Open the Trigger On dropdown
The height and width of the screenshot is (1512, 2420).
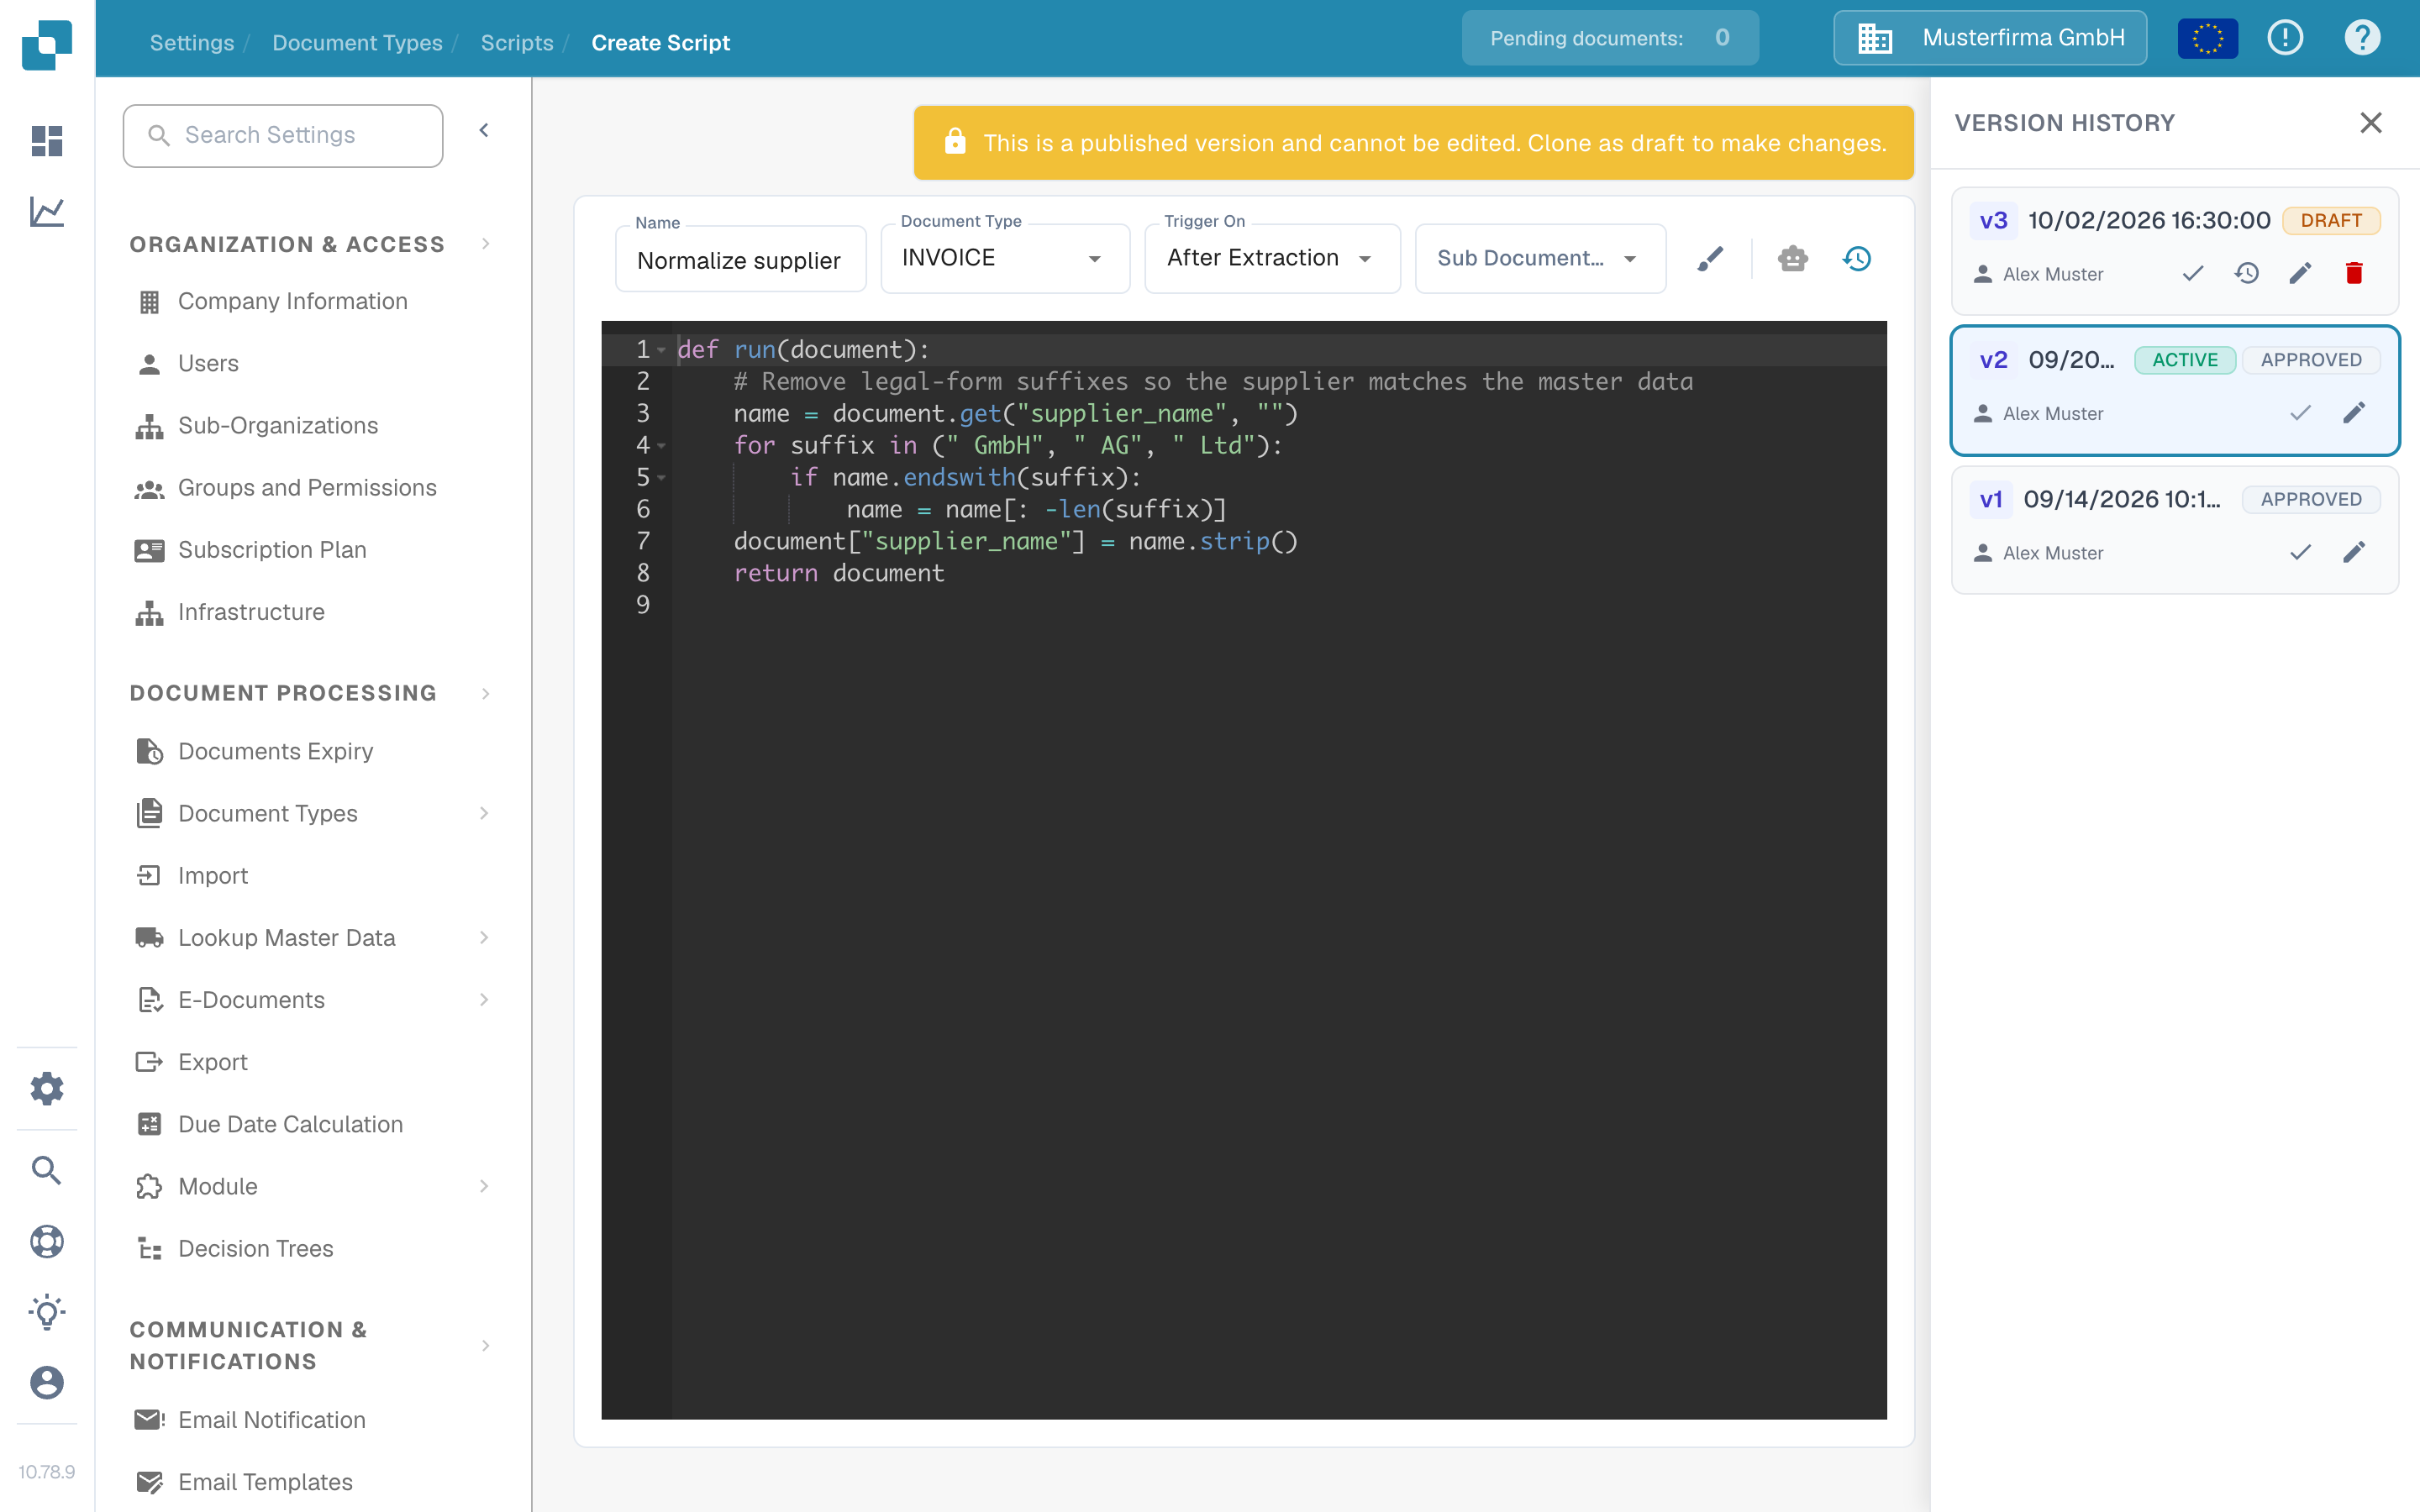(x=1272, y=258)
